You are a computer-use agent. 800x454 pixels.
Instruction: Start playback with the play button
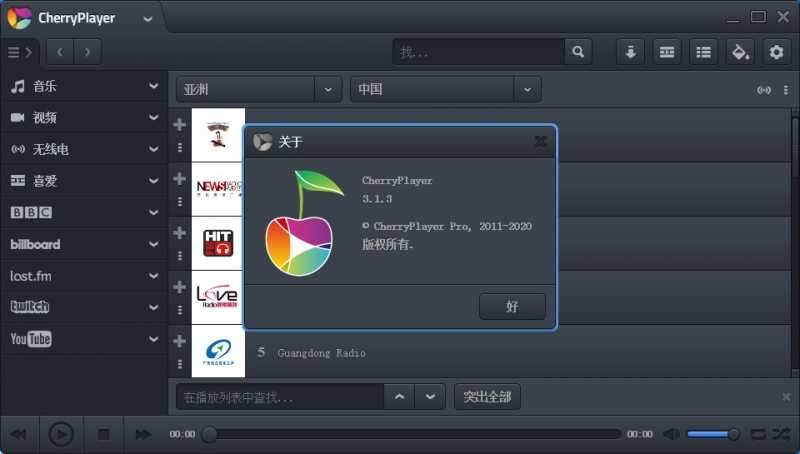coord(61,435)
